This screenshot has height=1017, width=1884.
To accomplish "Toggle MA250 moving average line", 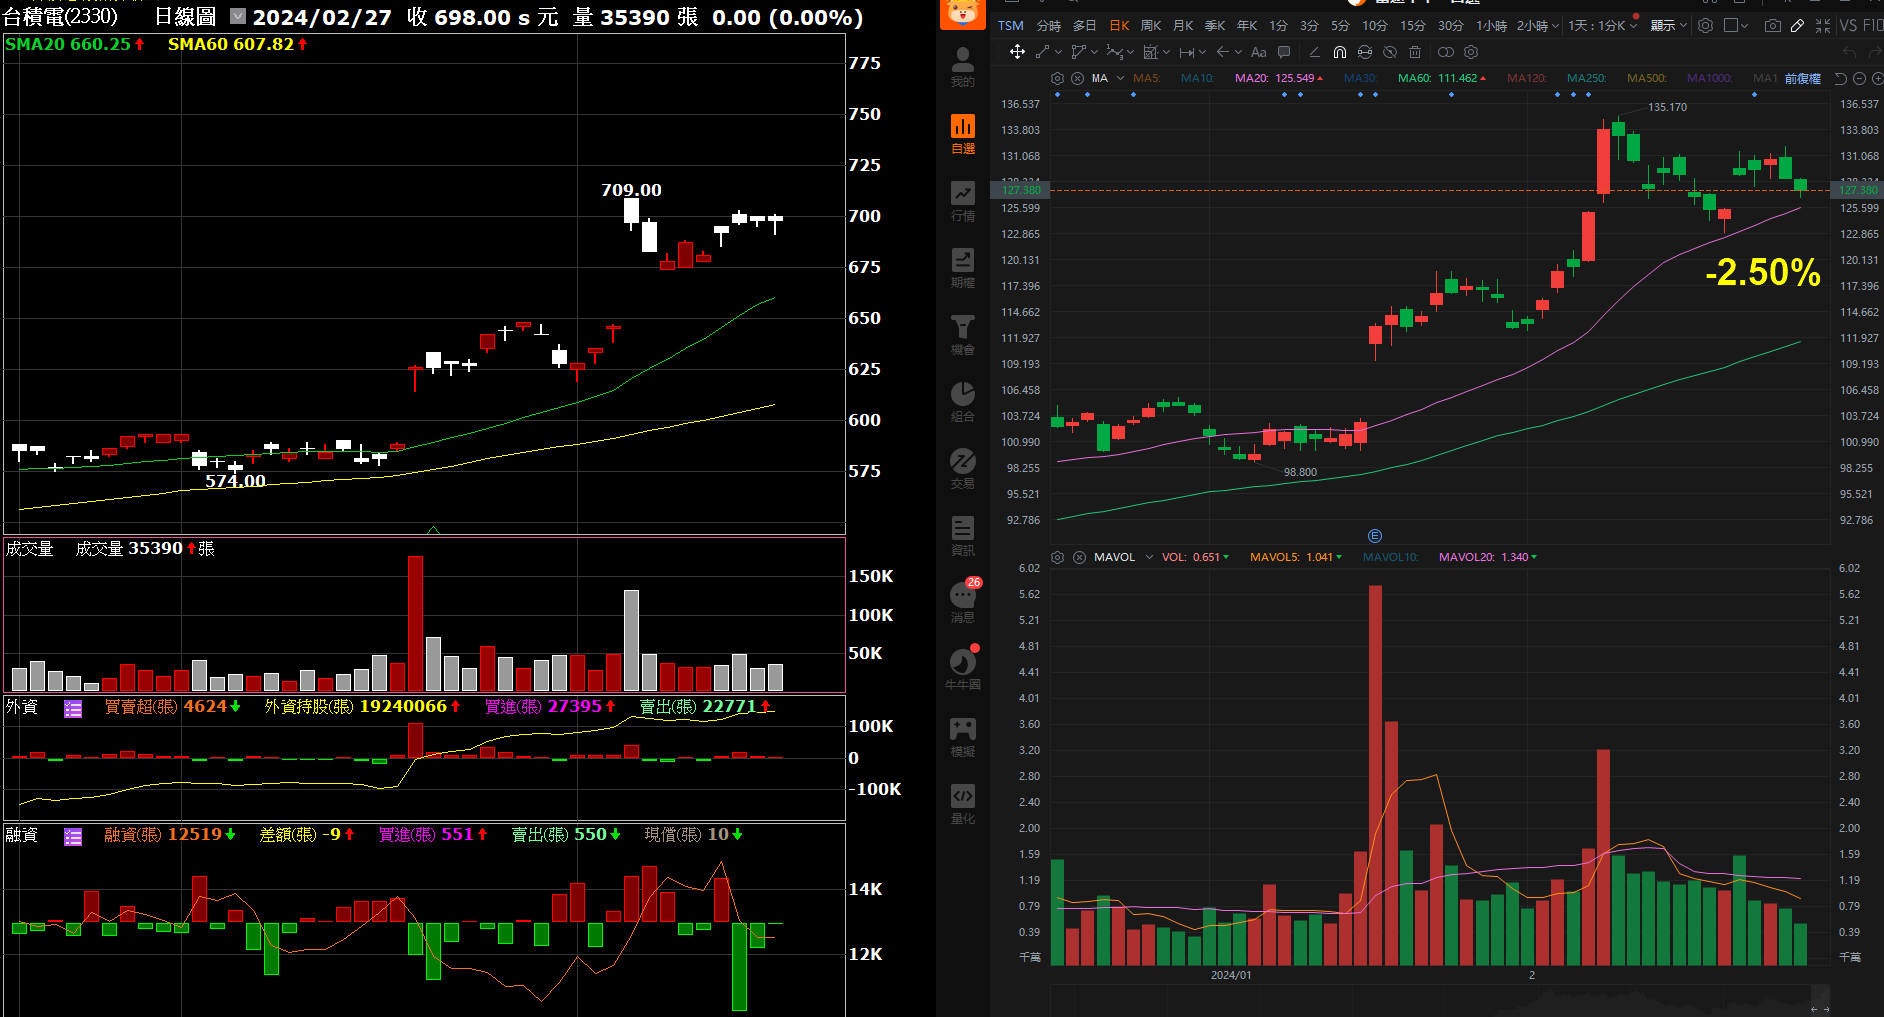I will 1586,78.
